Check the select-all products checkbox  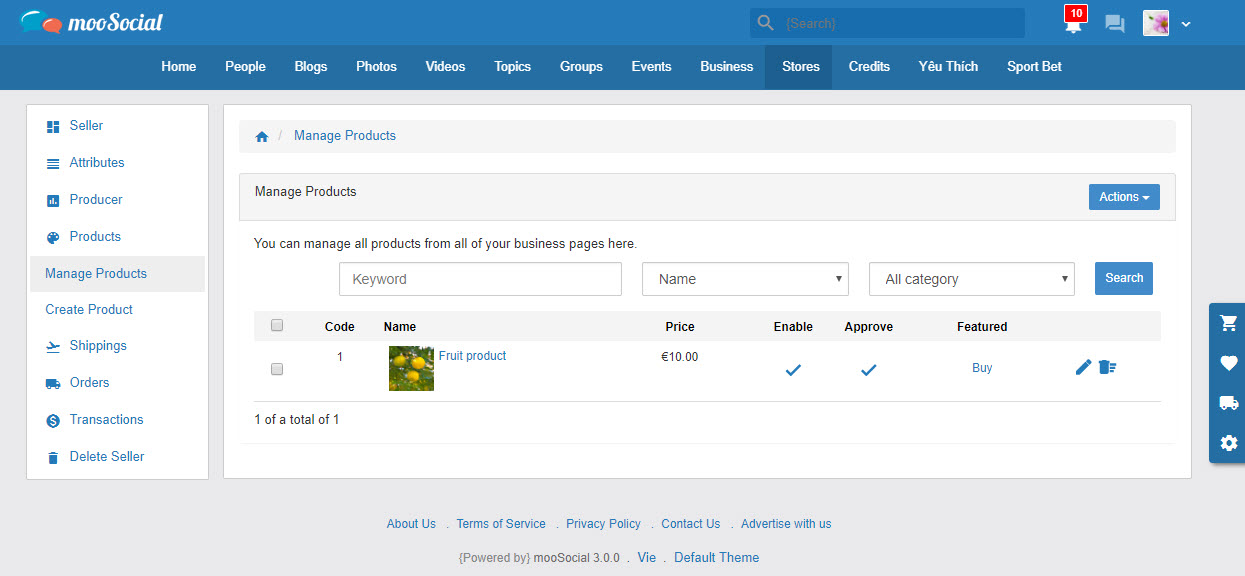277,325
